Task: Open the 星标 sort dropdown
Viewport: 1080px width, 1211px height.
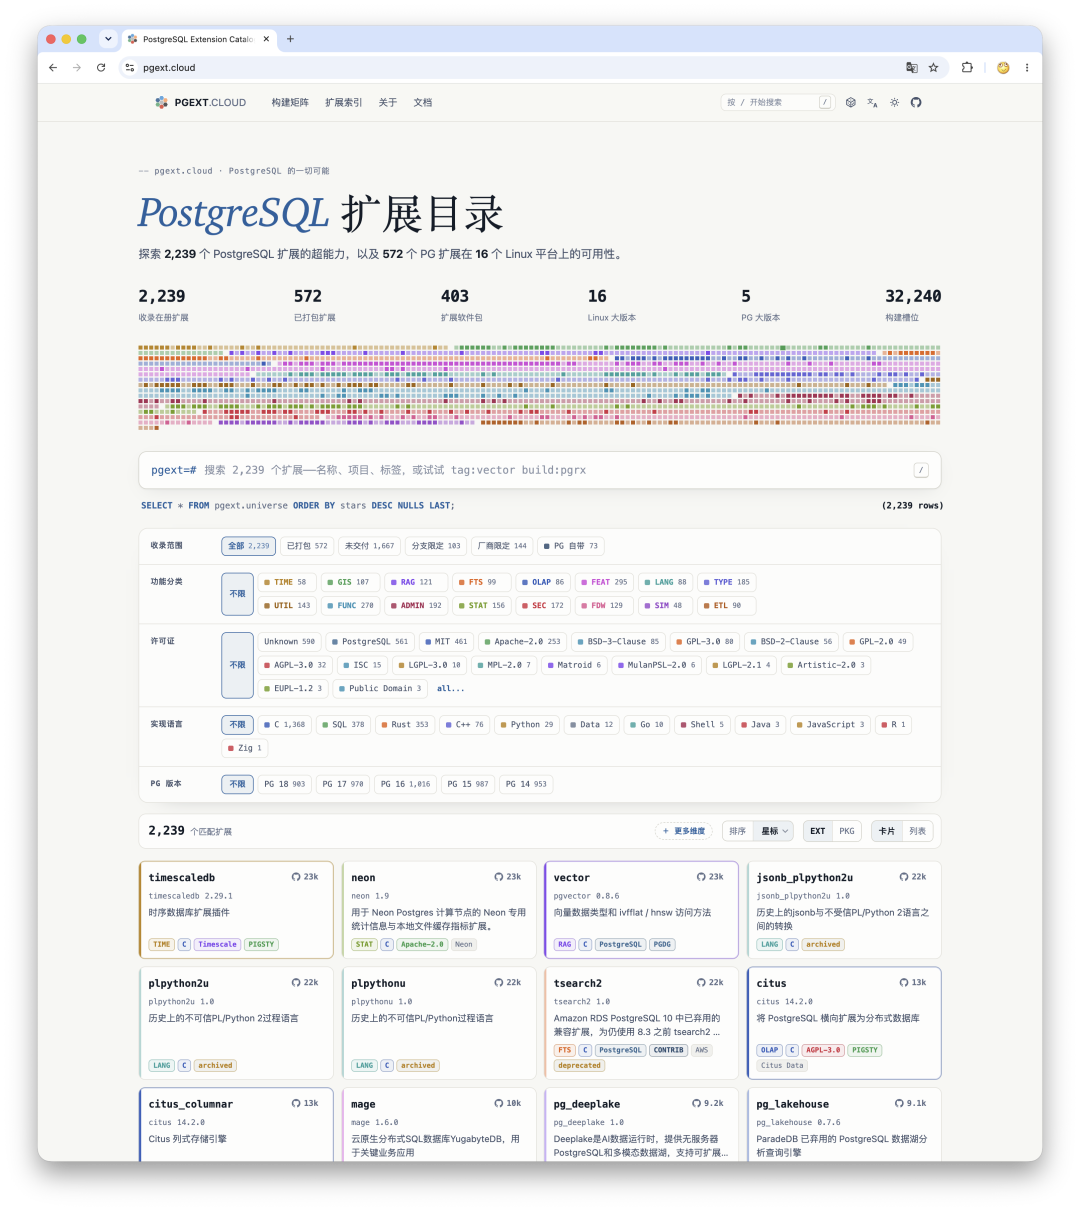Action: click(x=776, y=831)
